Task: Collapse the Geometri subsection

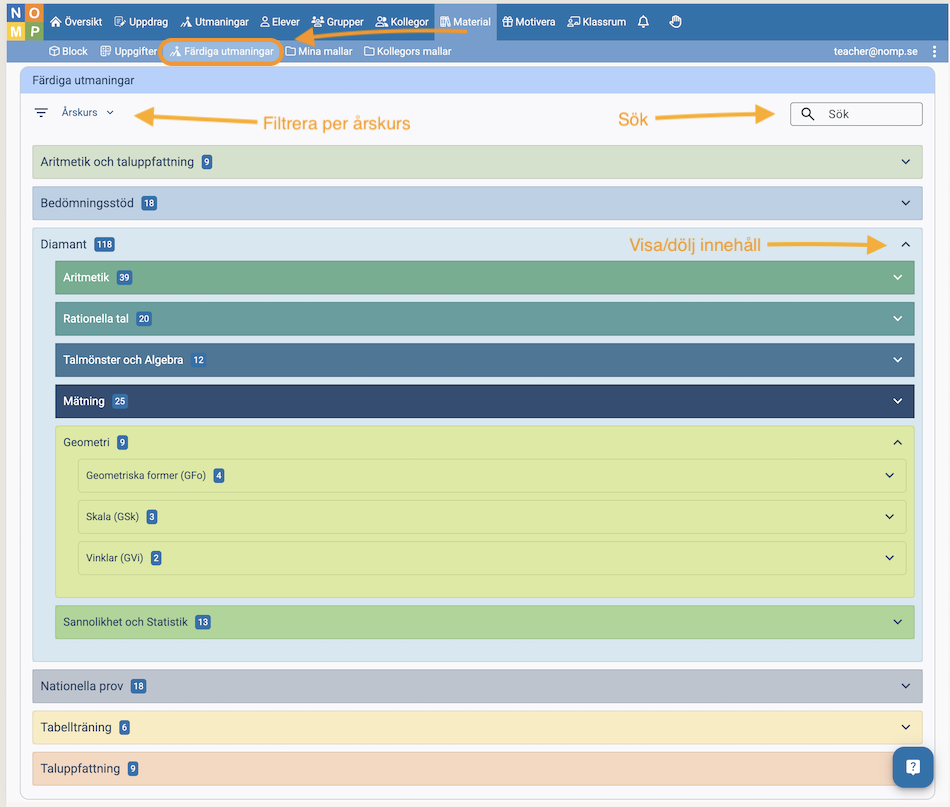Action: (x=897, y=442)
